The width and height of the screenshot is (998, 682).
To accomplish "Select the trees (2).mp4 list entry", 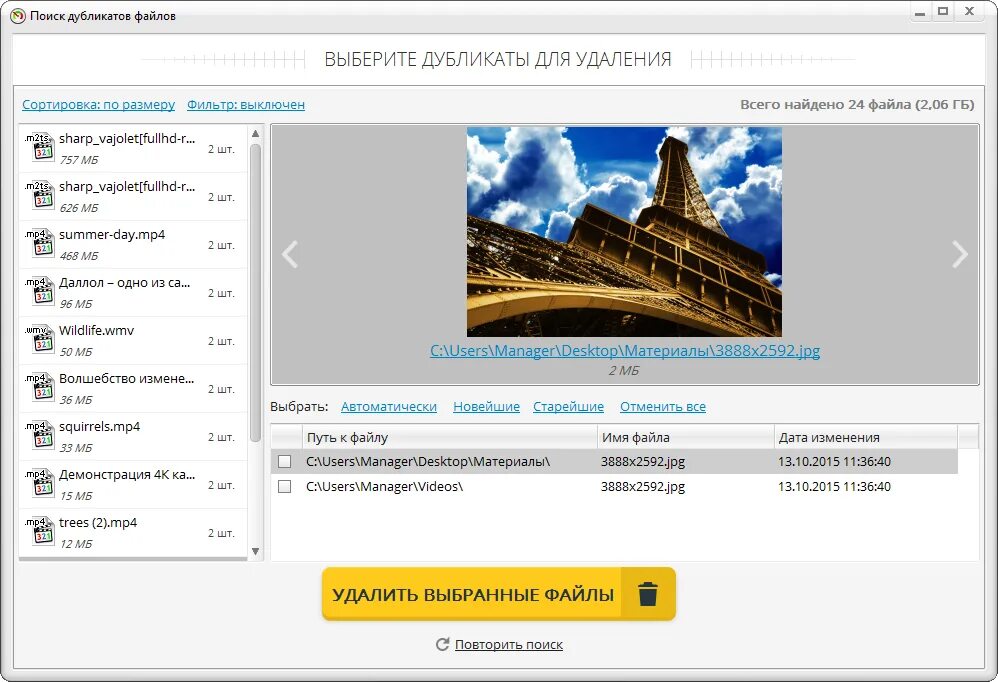I will tap(133, 533).
